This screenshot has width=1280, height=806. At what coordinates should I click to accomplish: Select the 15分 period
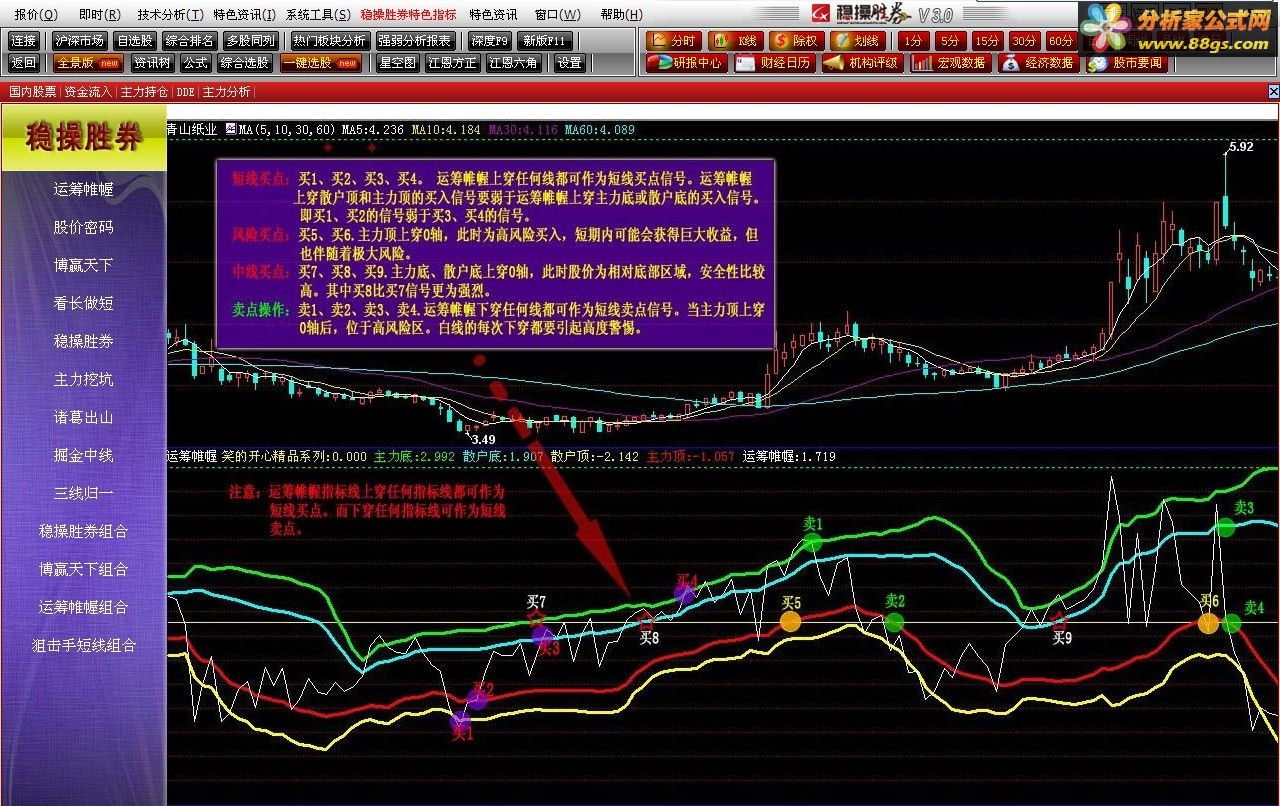(x=987, y=41)
